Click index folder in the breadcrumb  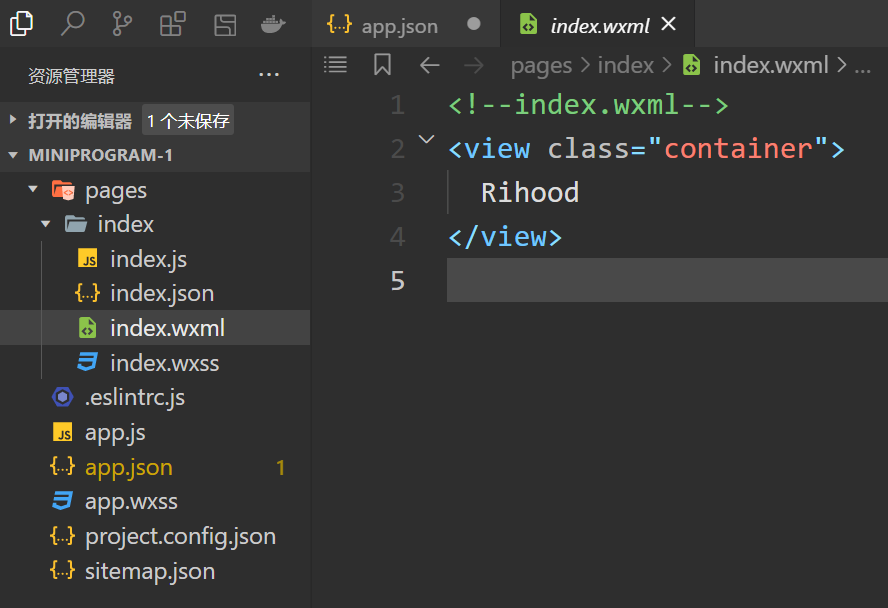[x=626, y=65]
